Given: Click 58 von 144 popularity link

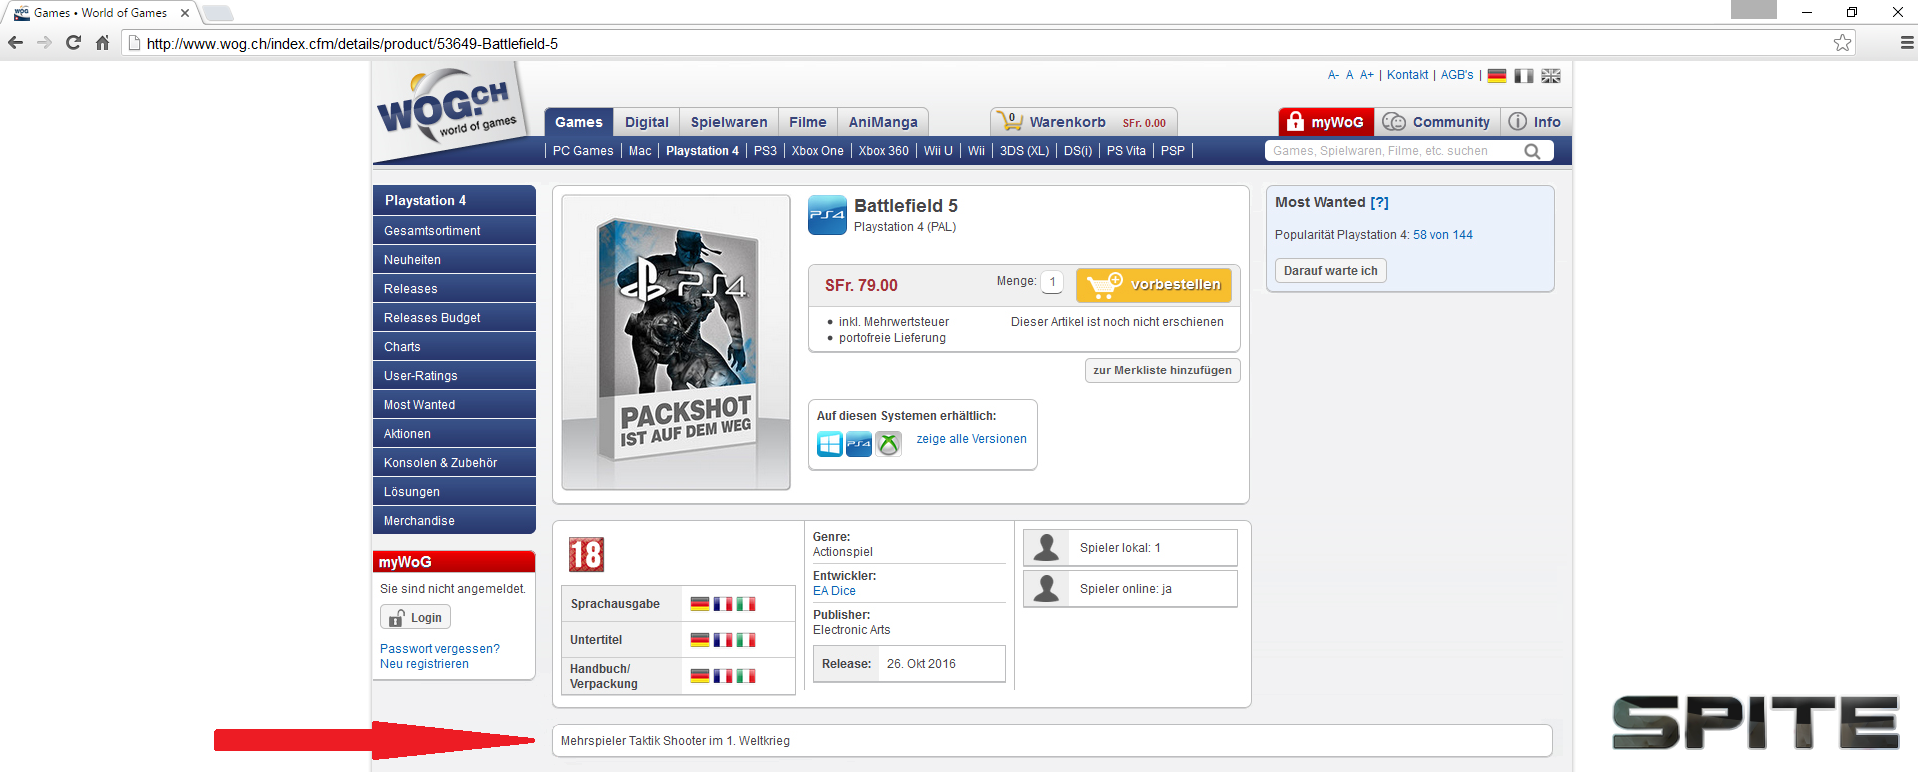Looking at the screenshot, I should [x=1442, y=235].
